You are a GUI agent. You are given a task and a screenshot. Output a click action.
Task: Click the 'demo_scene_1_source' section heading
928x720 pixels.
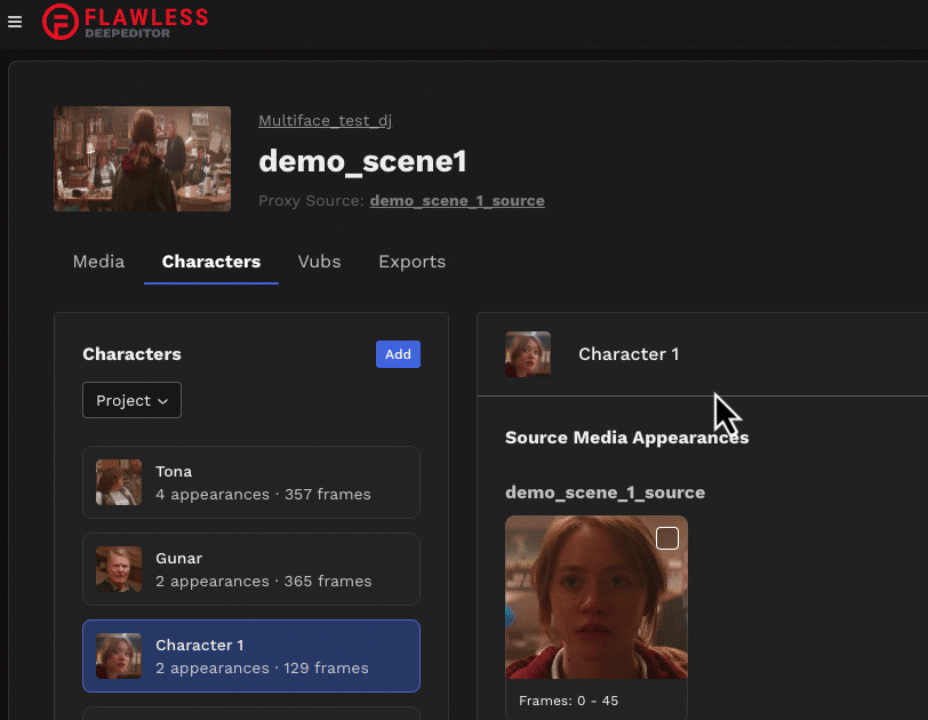point(605,492)
